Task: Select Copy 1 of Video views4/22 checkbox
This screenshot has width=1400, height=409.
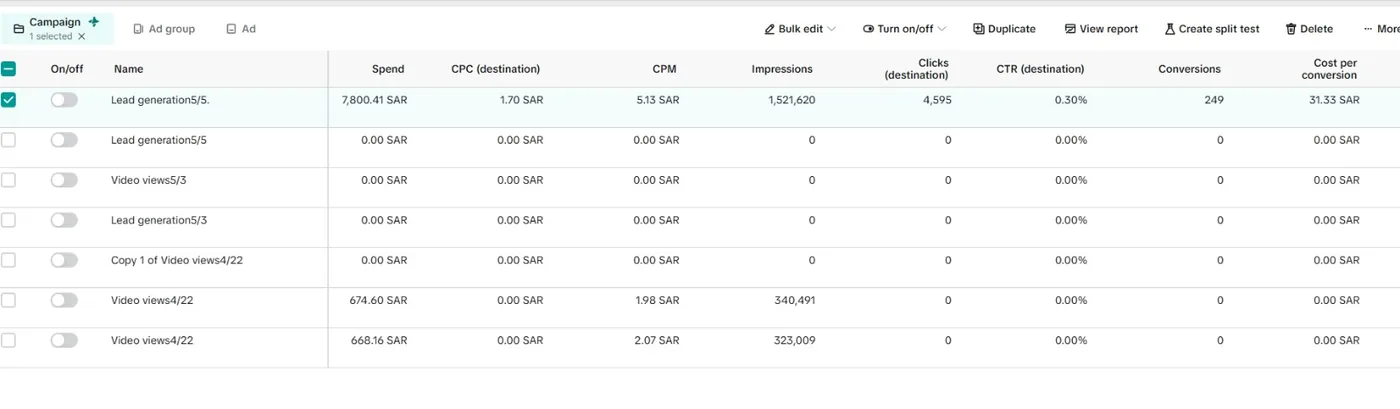Action: [8, 260]
